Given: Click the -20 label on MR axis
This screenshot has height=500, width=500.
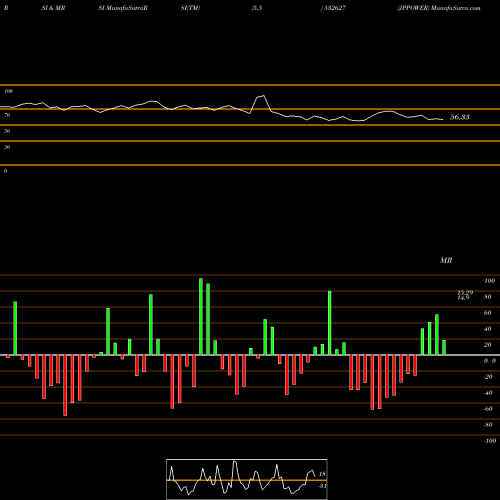Looking at the screenshot, I should click(488, 377).
